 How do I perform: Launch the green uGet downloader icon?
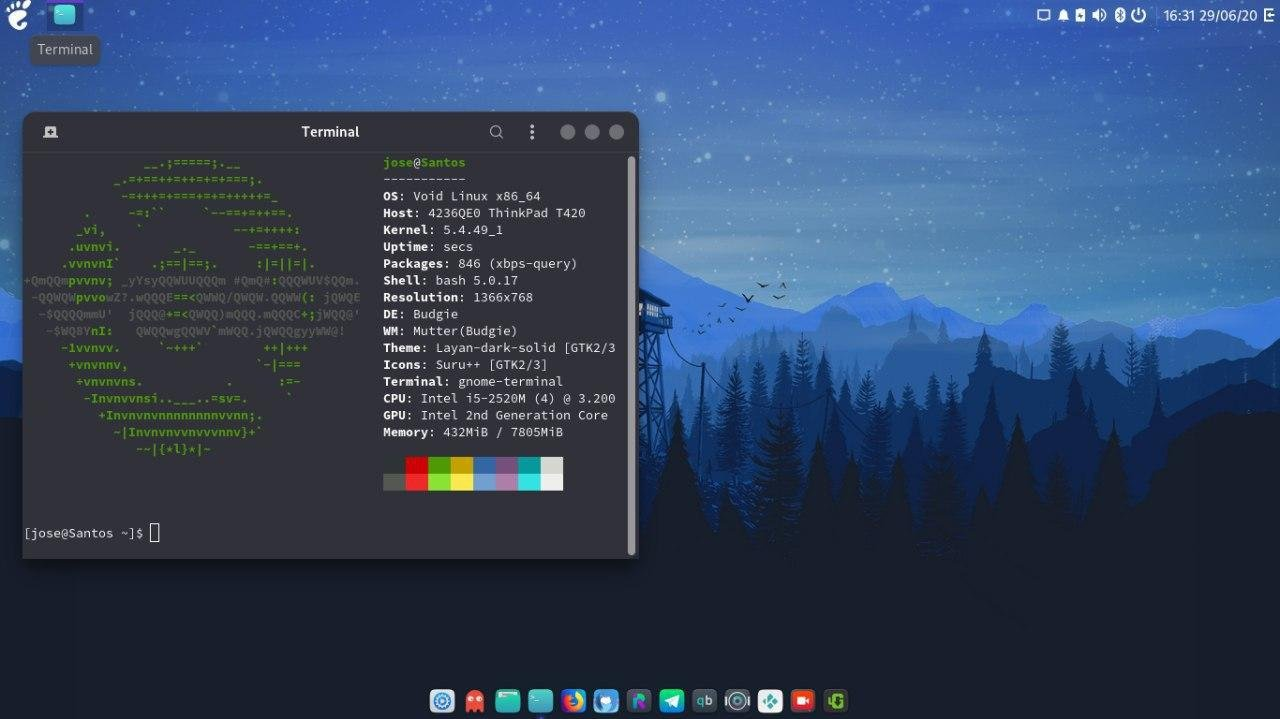835,701
